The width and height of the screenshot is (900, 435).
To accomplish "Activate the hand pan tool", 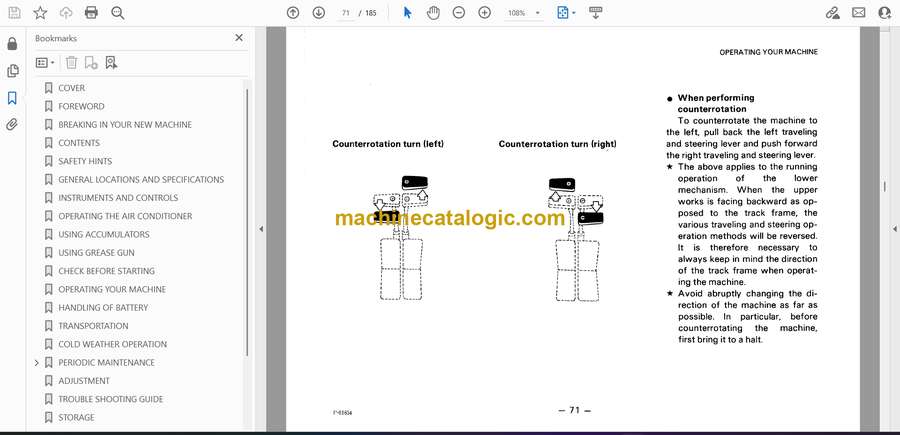I will tap(433, 13).
